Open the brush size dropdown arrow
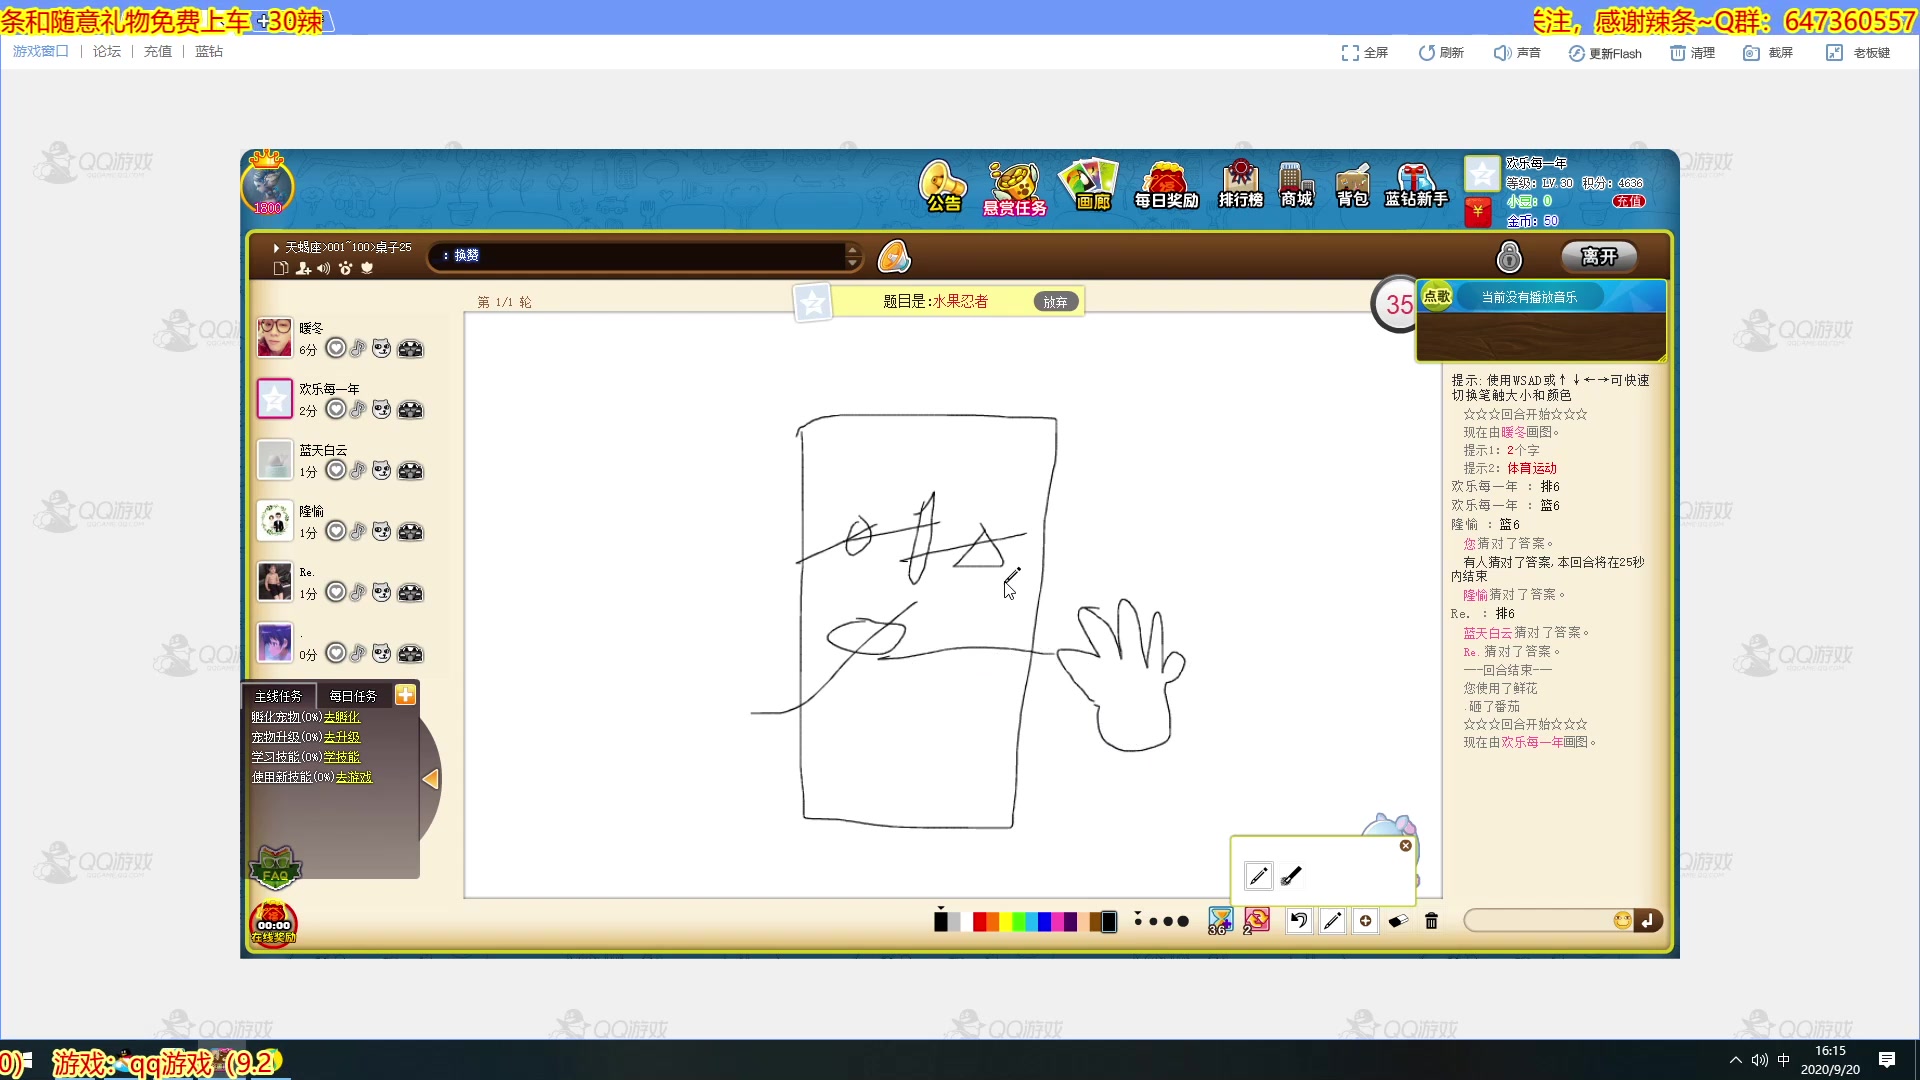 coord(1138,912)
